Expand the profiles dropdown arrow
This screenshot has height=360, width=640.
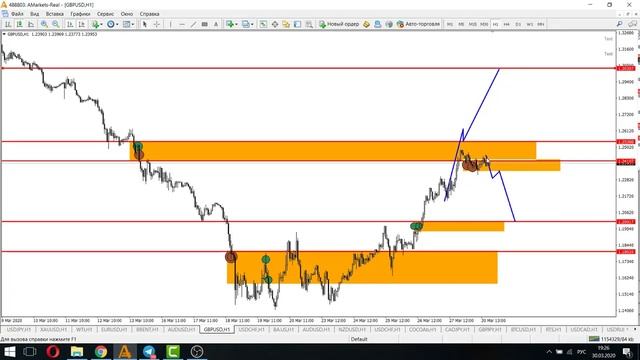coord(252,24)
